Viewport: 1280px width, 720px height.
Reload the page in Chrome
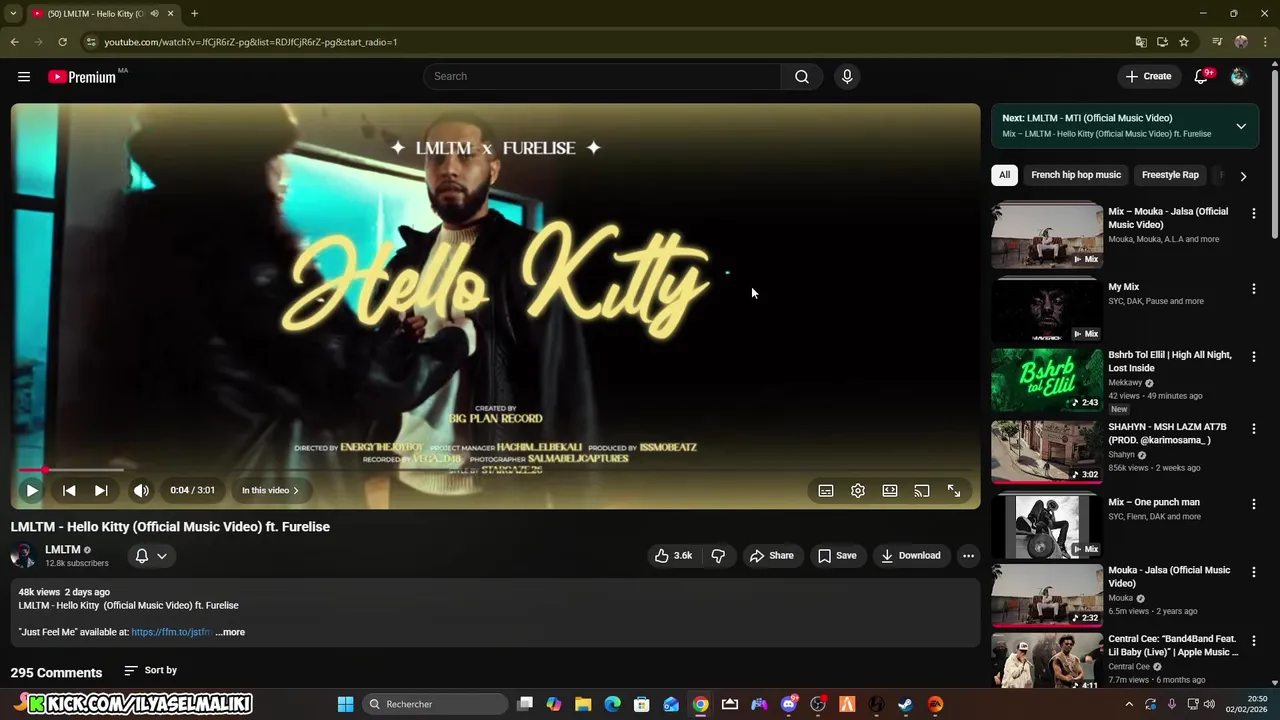pos(62,42)
